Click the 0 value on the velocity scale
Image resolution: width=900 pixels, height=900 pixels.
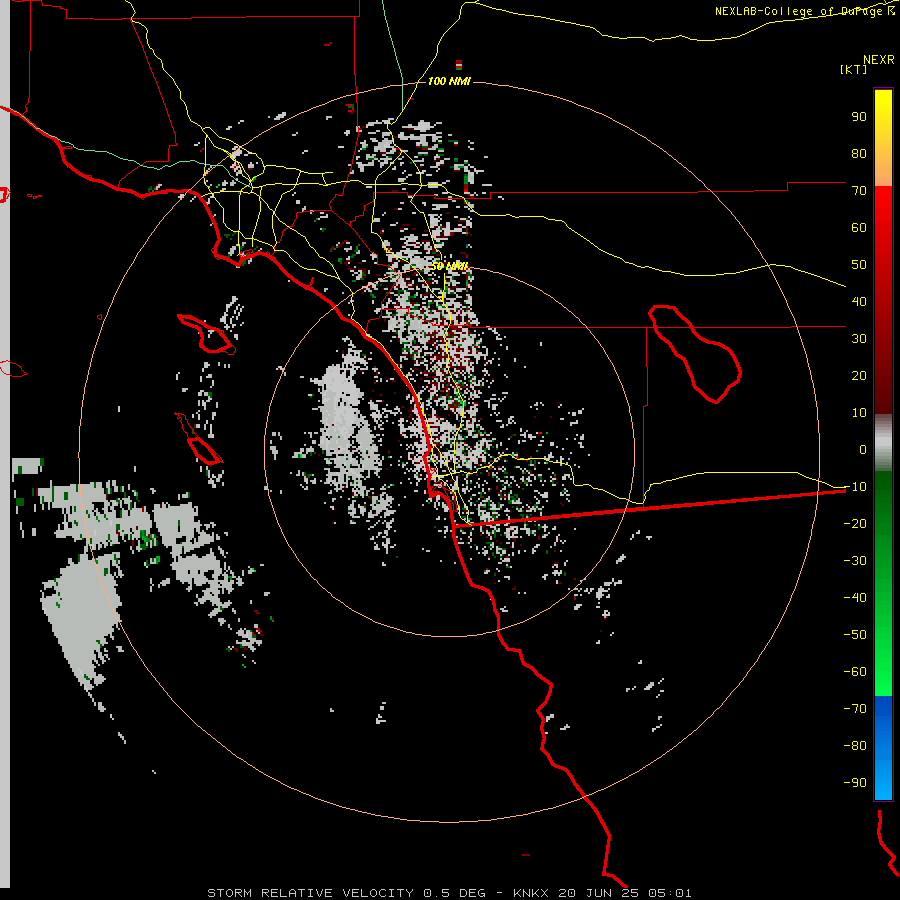point(863,449)
